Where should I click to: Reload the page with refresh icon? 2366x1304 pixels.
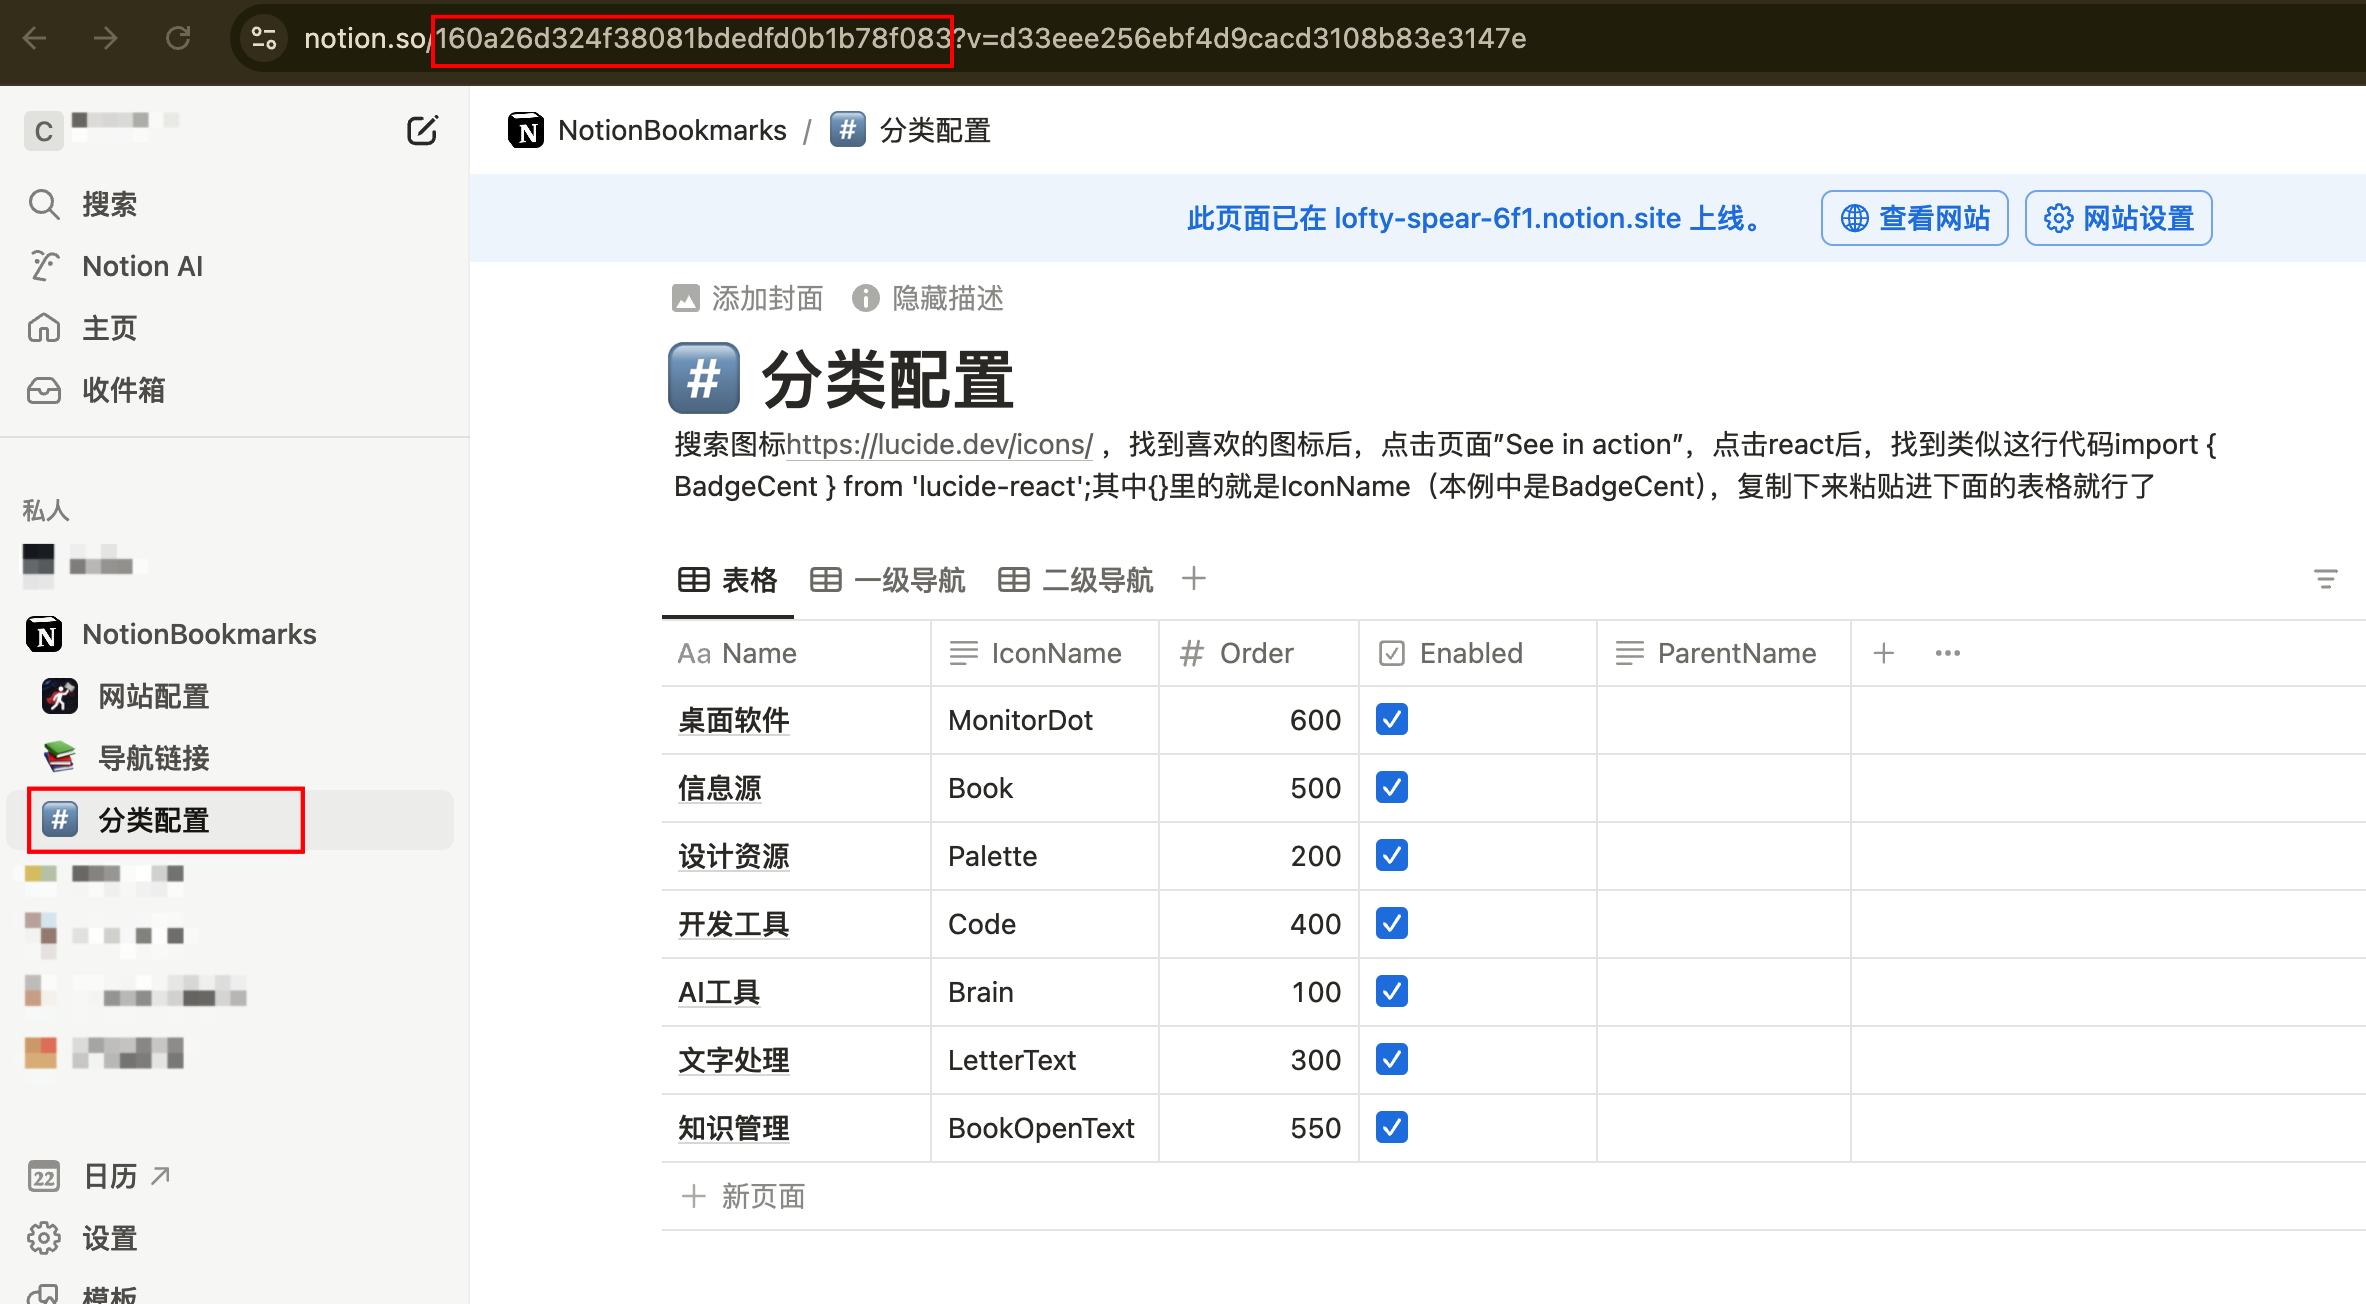click(x=178, y=38)
